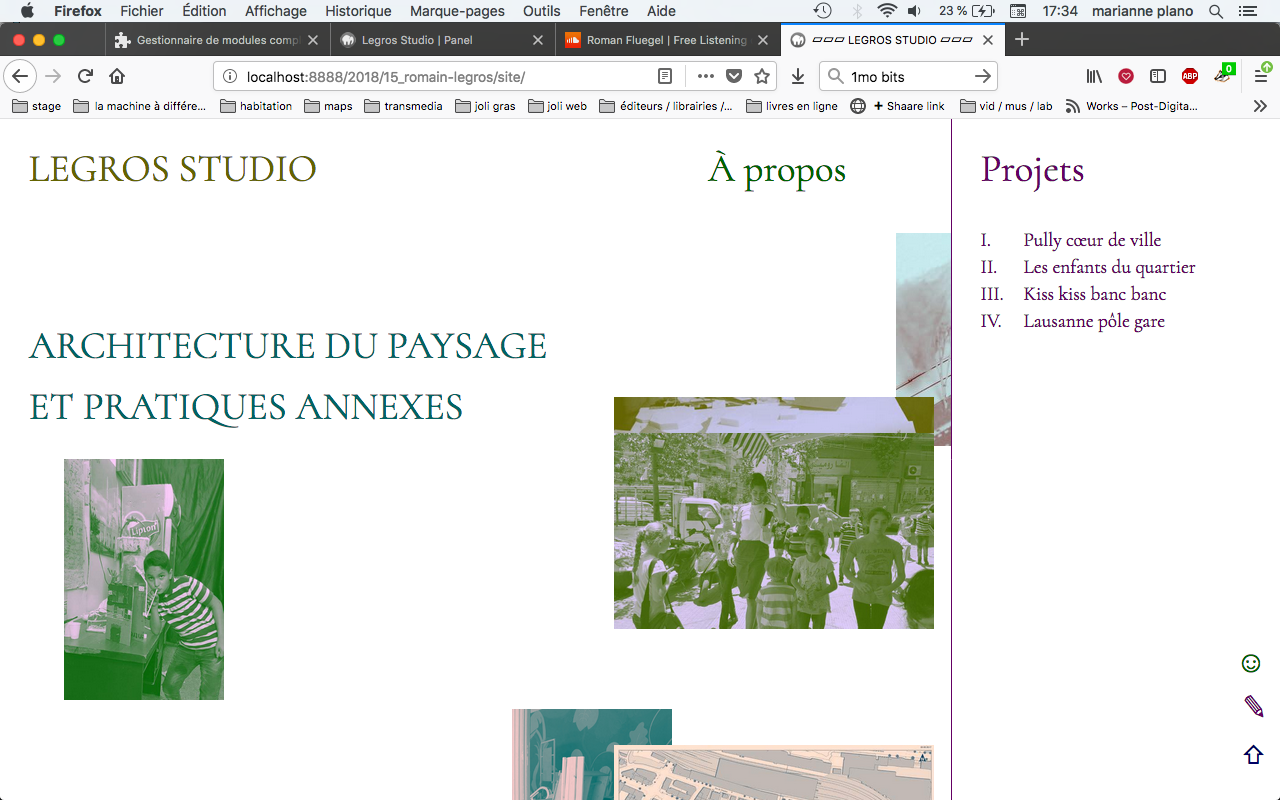
Task: Open the page actions three-dot menu
Action: [x=706, y=77]
